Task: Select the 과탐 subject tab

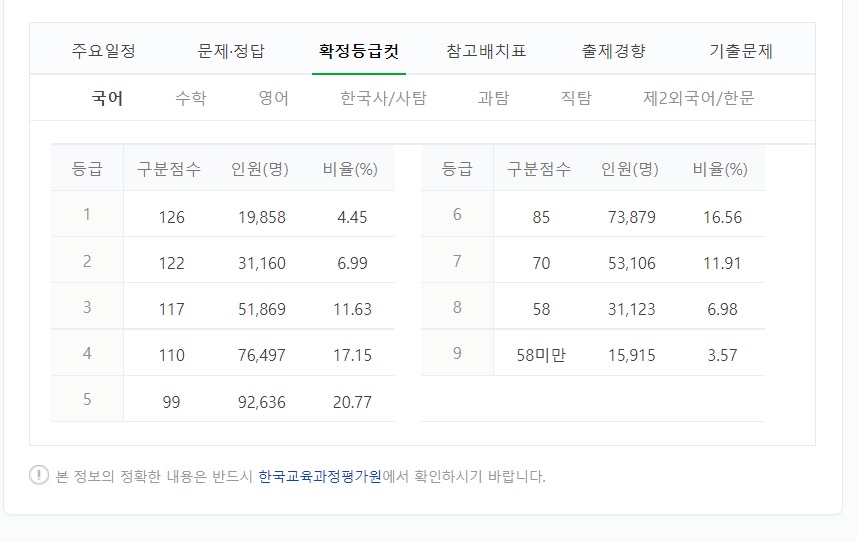Action: (x=494, y=98)
